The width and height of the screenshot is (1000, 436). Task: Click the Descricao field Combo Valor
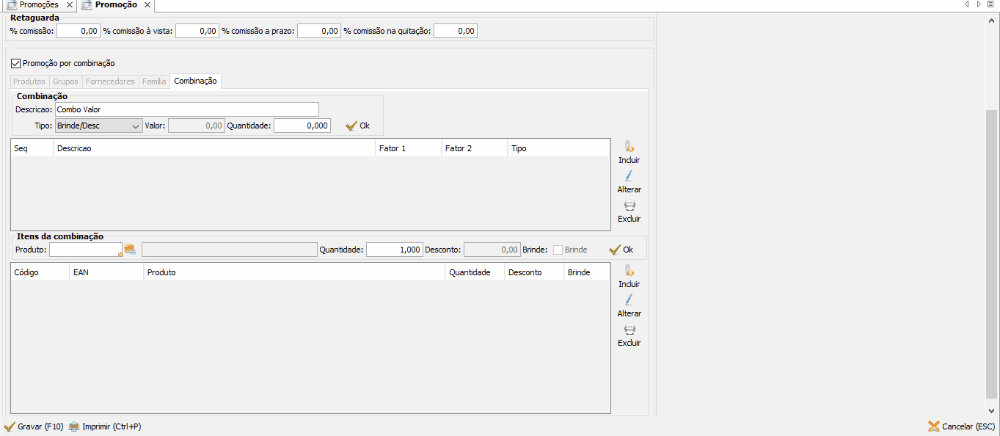pos(186,109)
